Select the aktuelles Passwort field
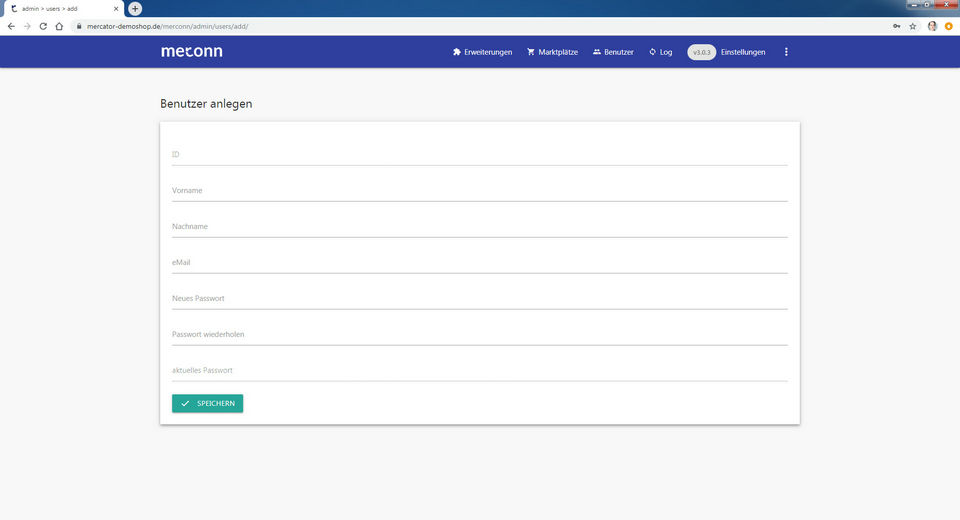960x520 pixels. point(479,371)
